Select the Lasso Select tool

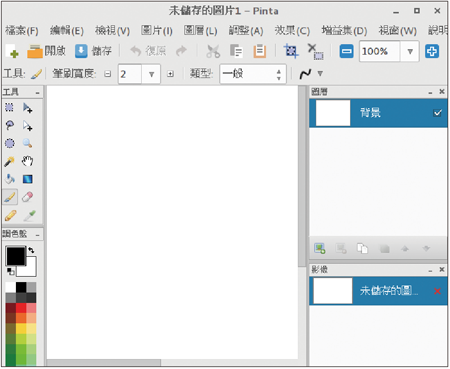(9, 126)
